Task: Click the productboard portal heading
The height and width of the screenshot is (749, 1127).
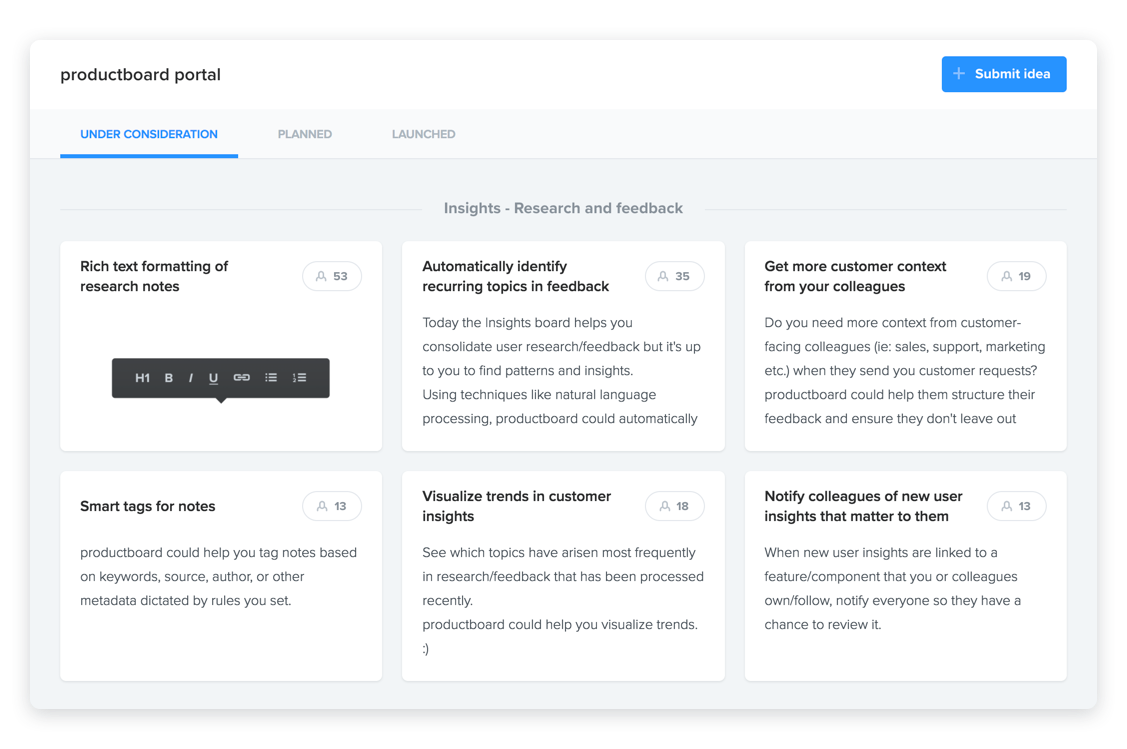Action: [x=140, y=75]
